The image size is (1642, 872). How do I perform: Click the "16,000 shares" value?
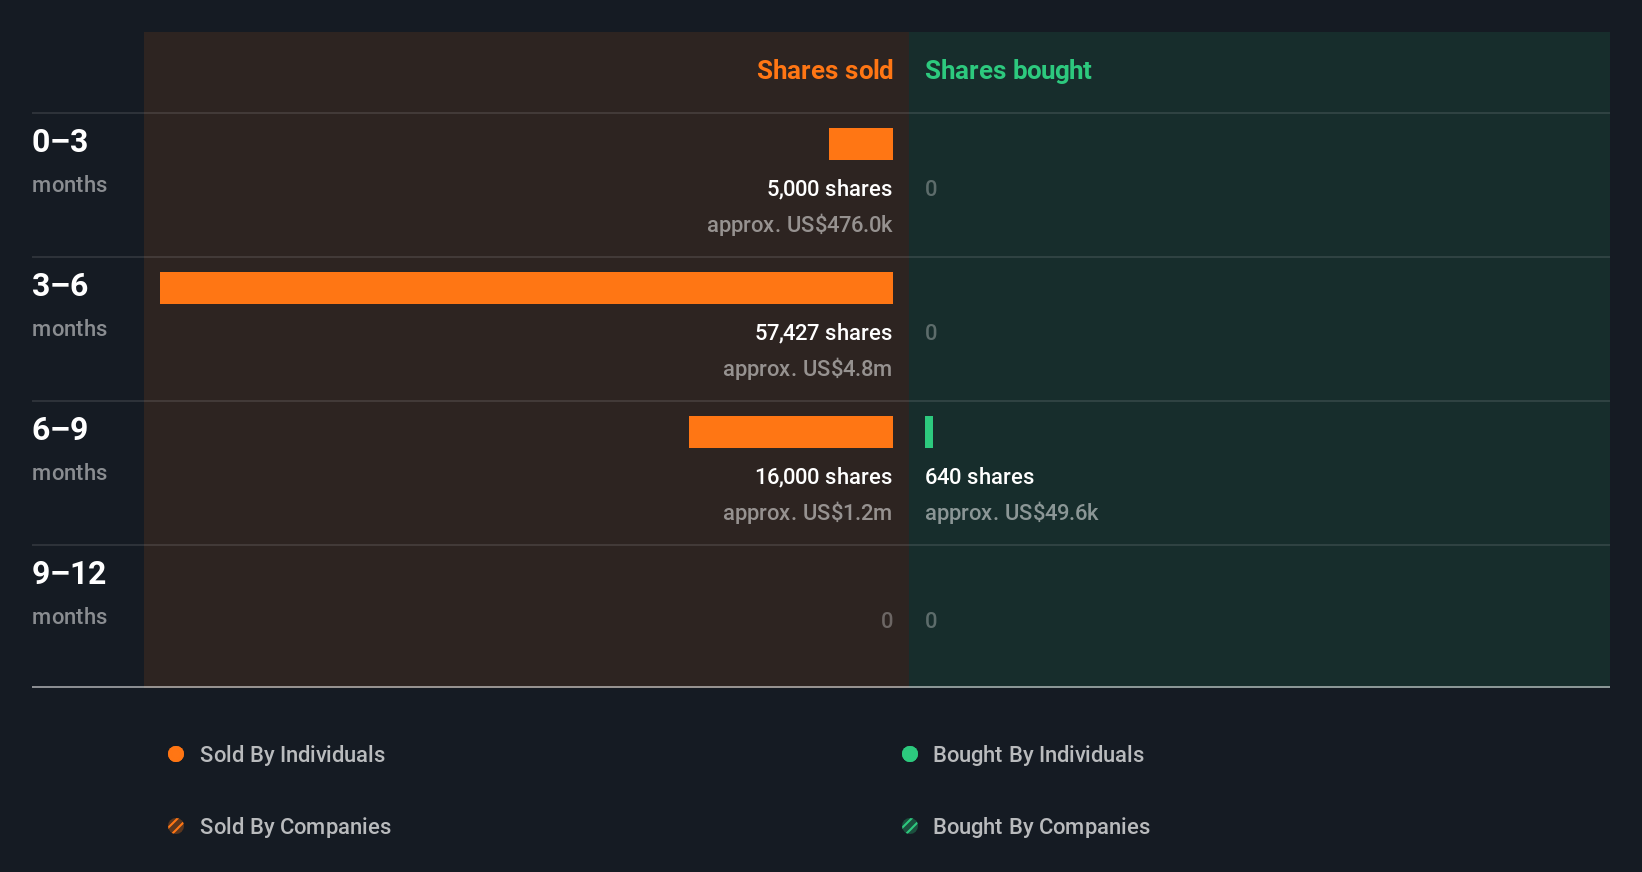click(x=824, y=476)
